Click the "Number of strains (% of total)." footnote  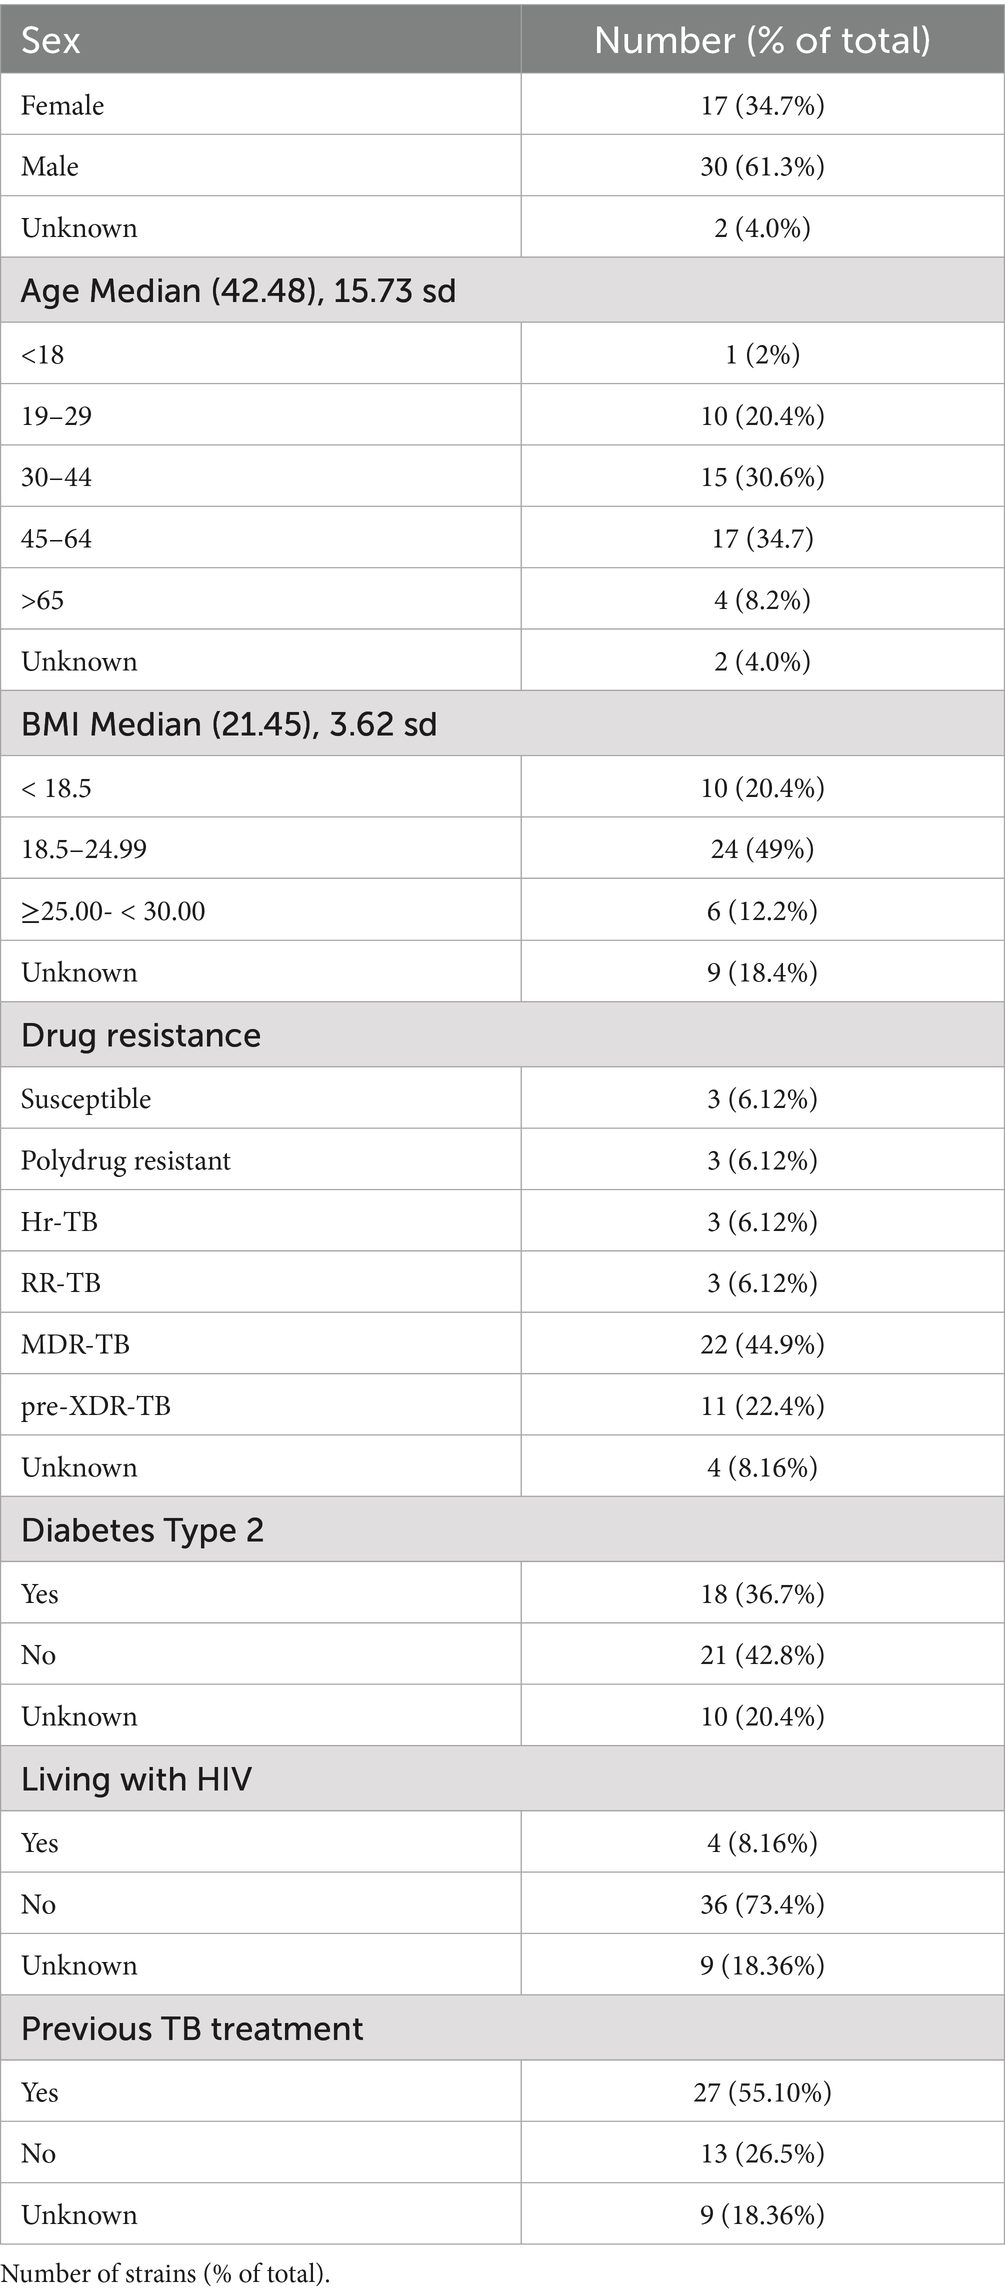click(x=166, y=2273)
